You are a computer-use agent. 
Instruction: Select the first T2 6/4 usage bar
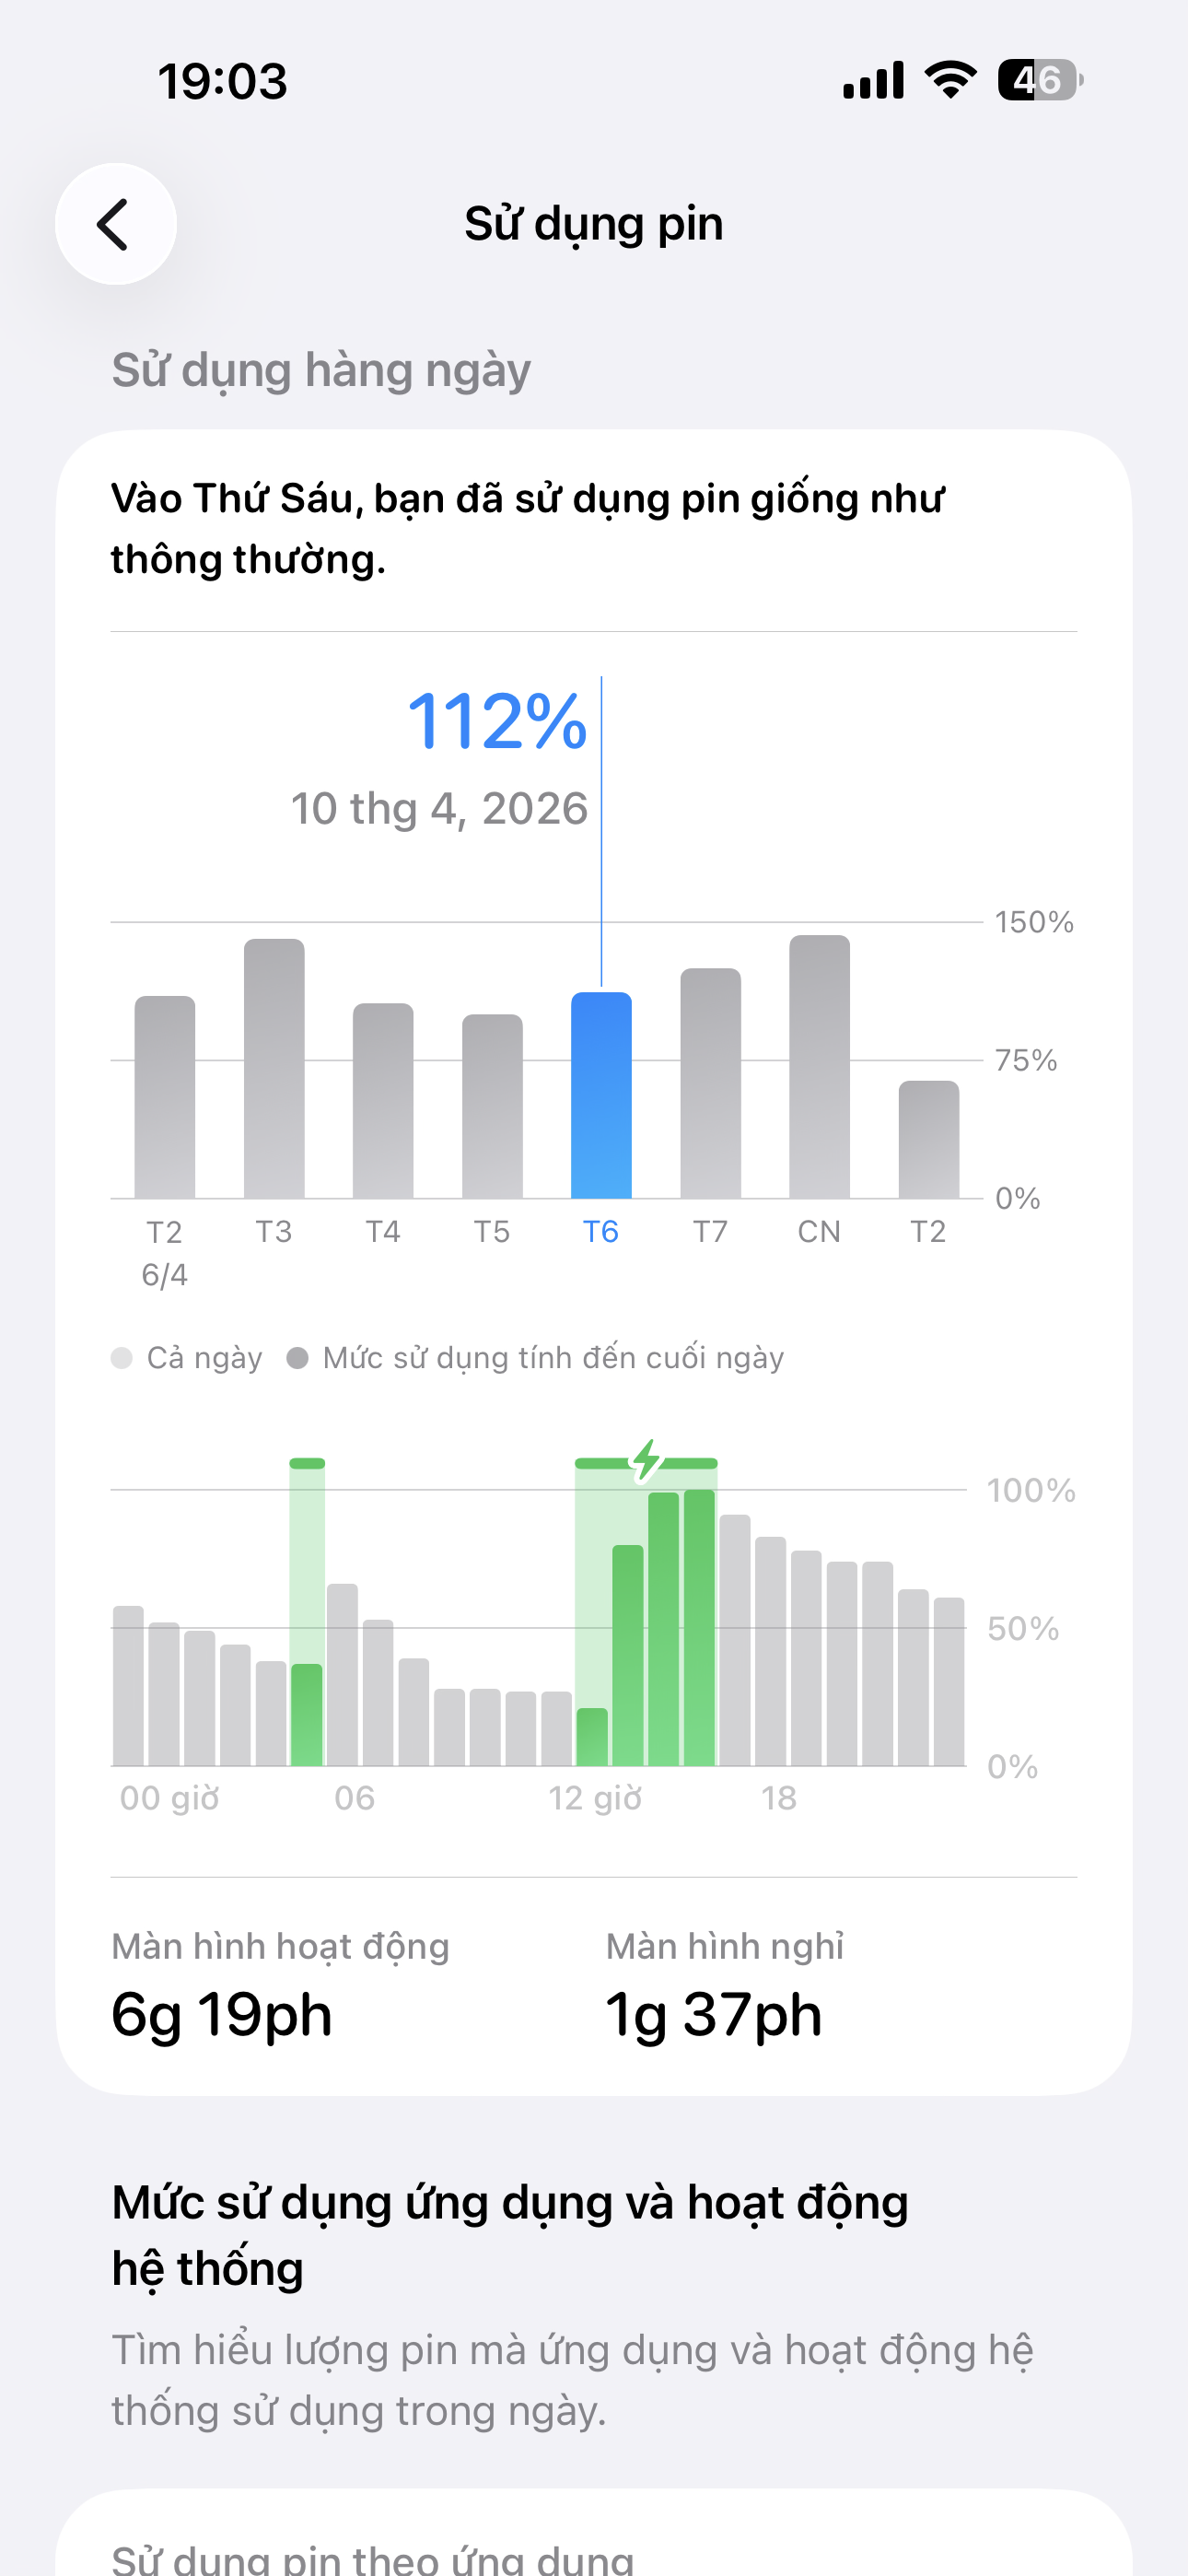(165, 1097)
